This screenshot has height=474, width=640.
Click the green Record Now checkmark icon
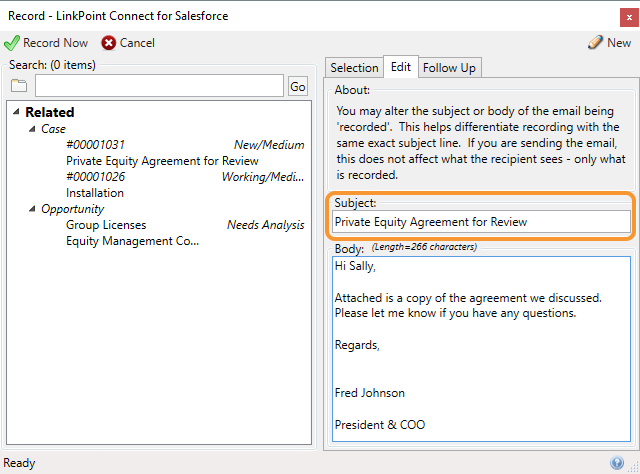point(12,43)
